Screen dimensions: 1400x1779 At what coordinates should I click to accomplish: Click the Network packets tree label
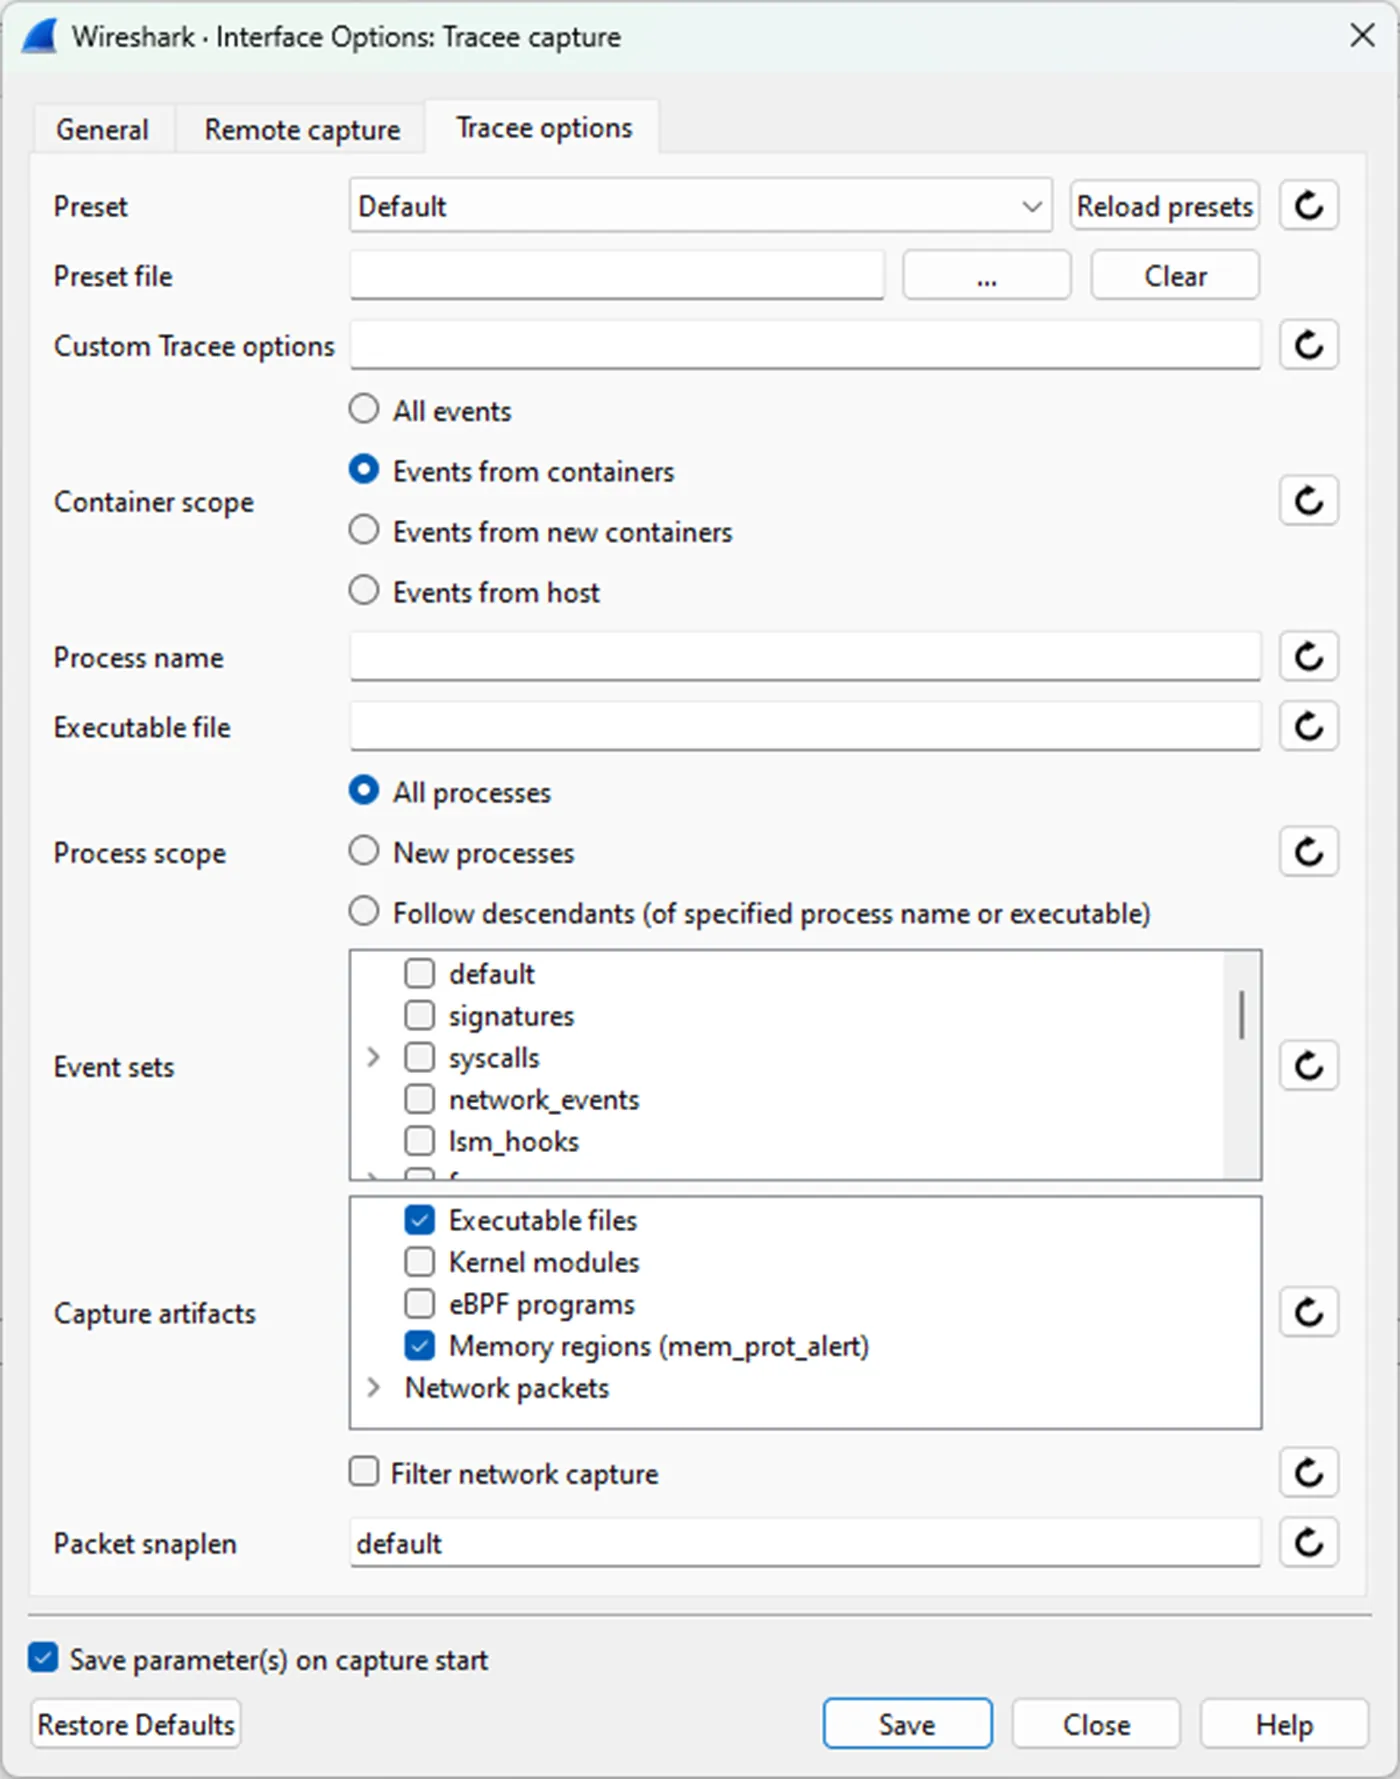(507, 1388)
